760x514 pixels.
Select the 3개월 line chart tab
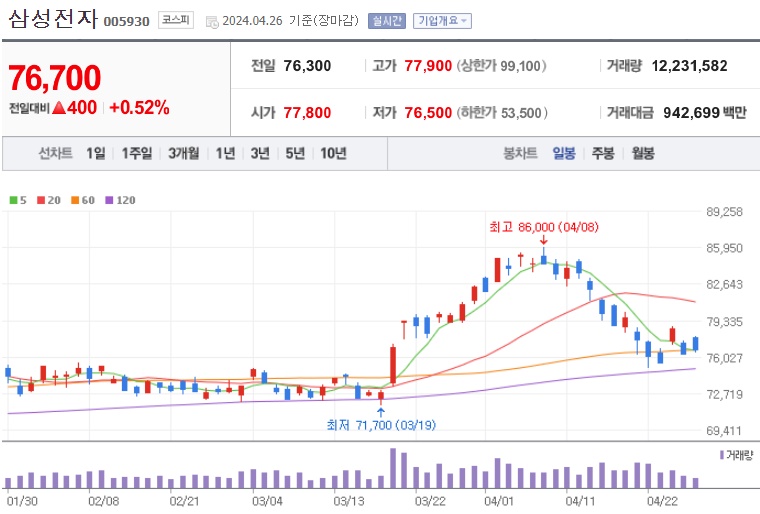click(184, 154)
